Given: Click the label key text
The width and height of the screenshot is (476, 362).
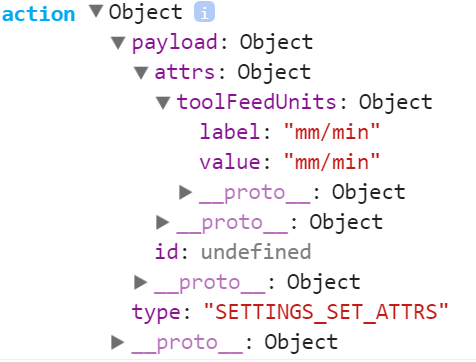Looking at the screenshot, I should point(230,132).
